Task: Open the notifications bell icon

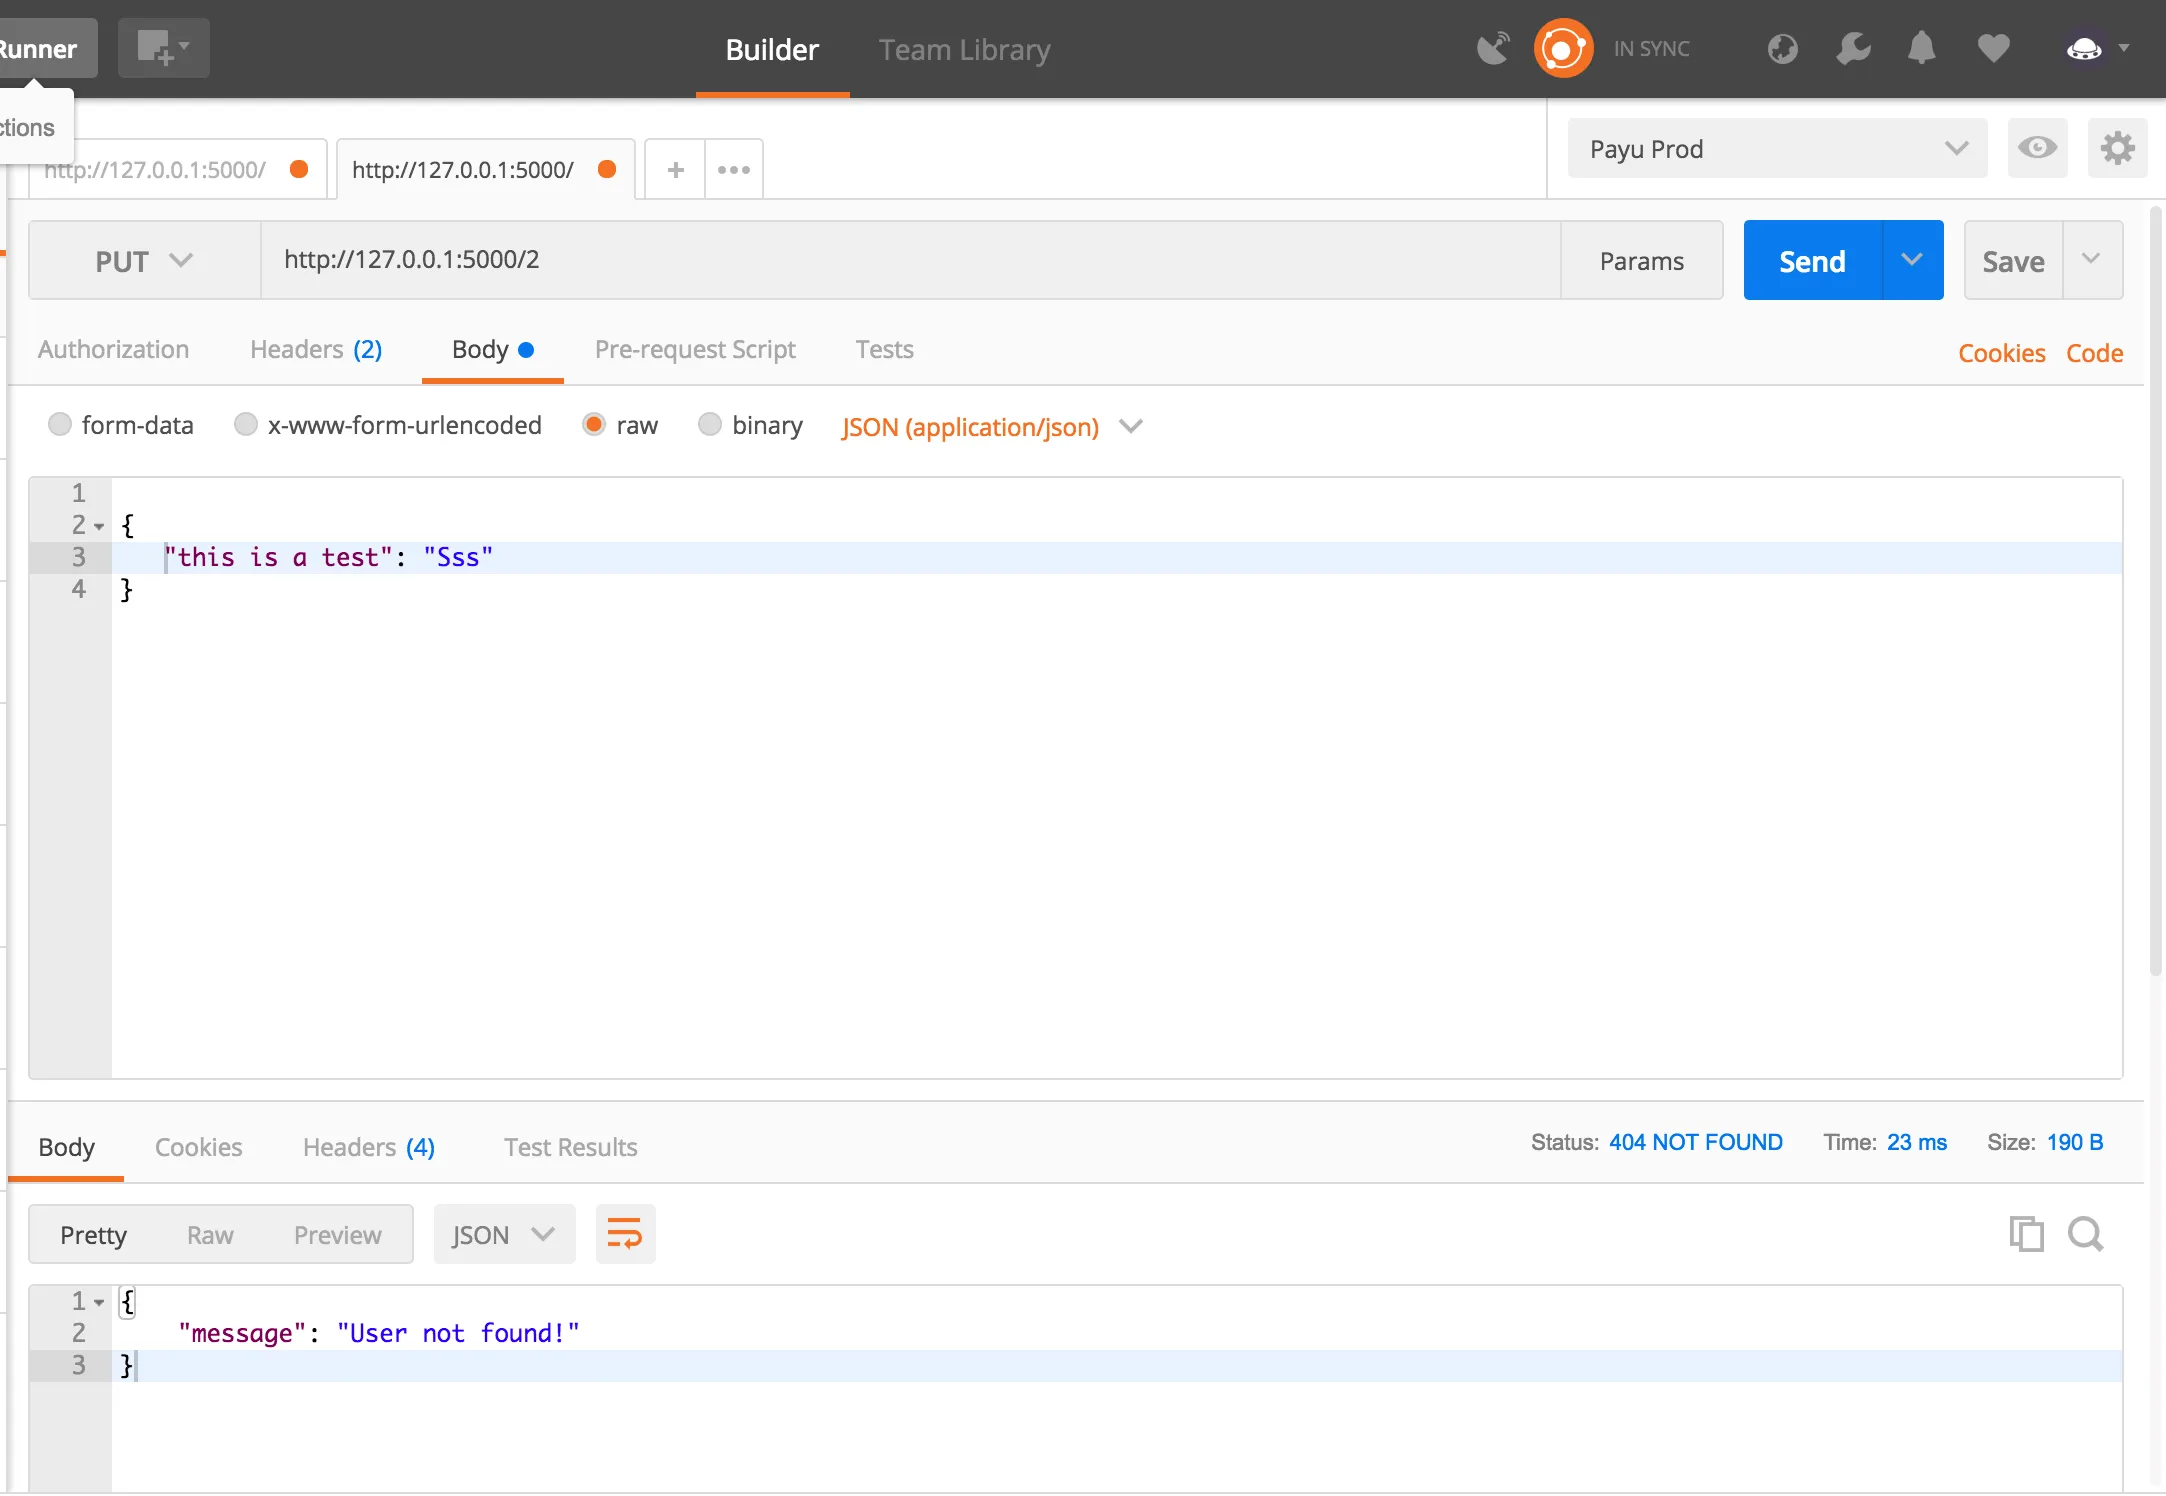Action: point(1921,48)
